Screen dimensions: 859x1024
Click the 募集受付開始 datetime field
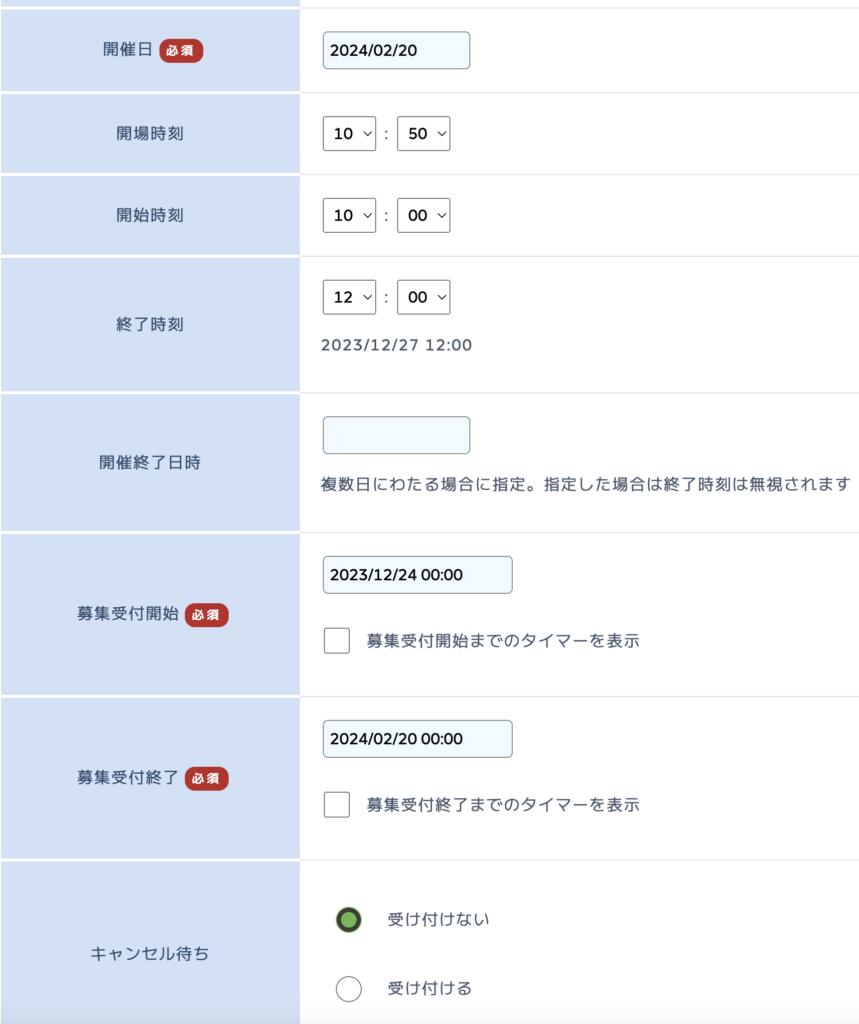417,575
